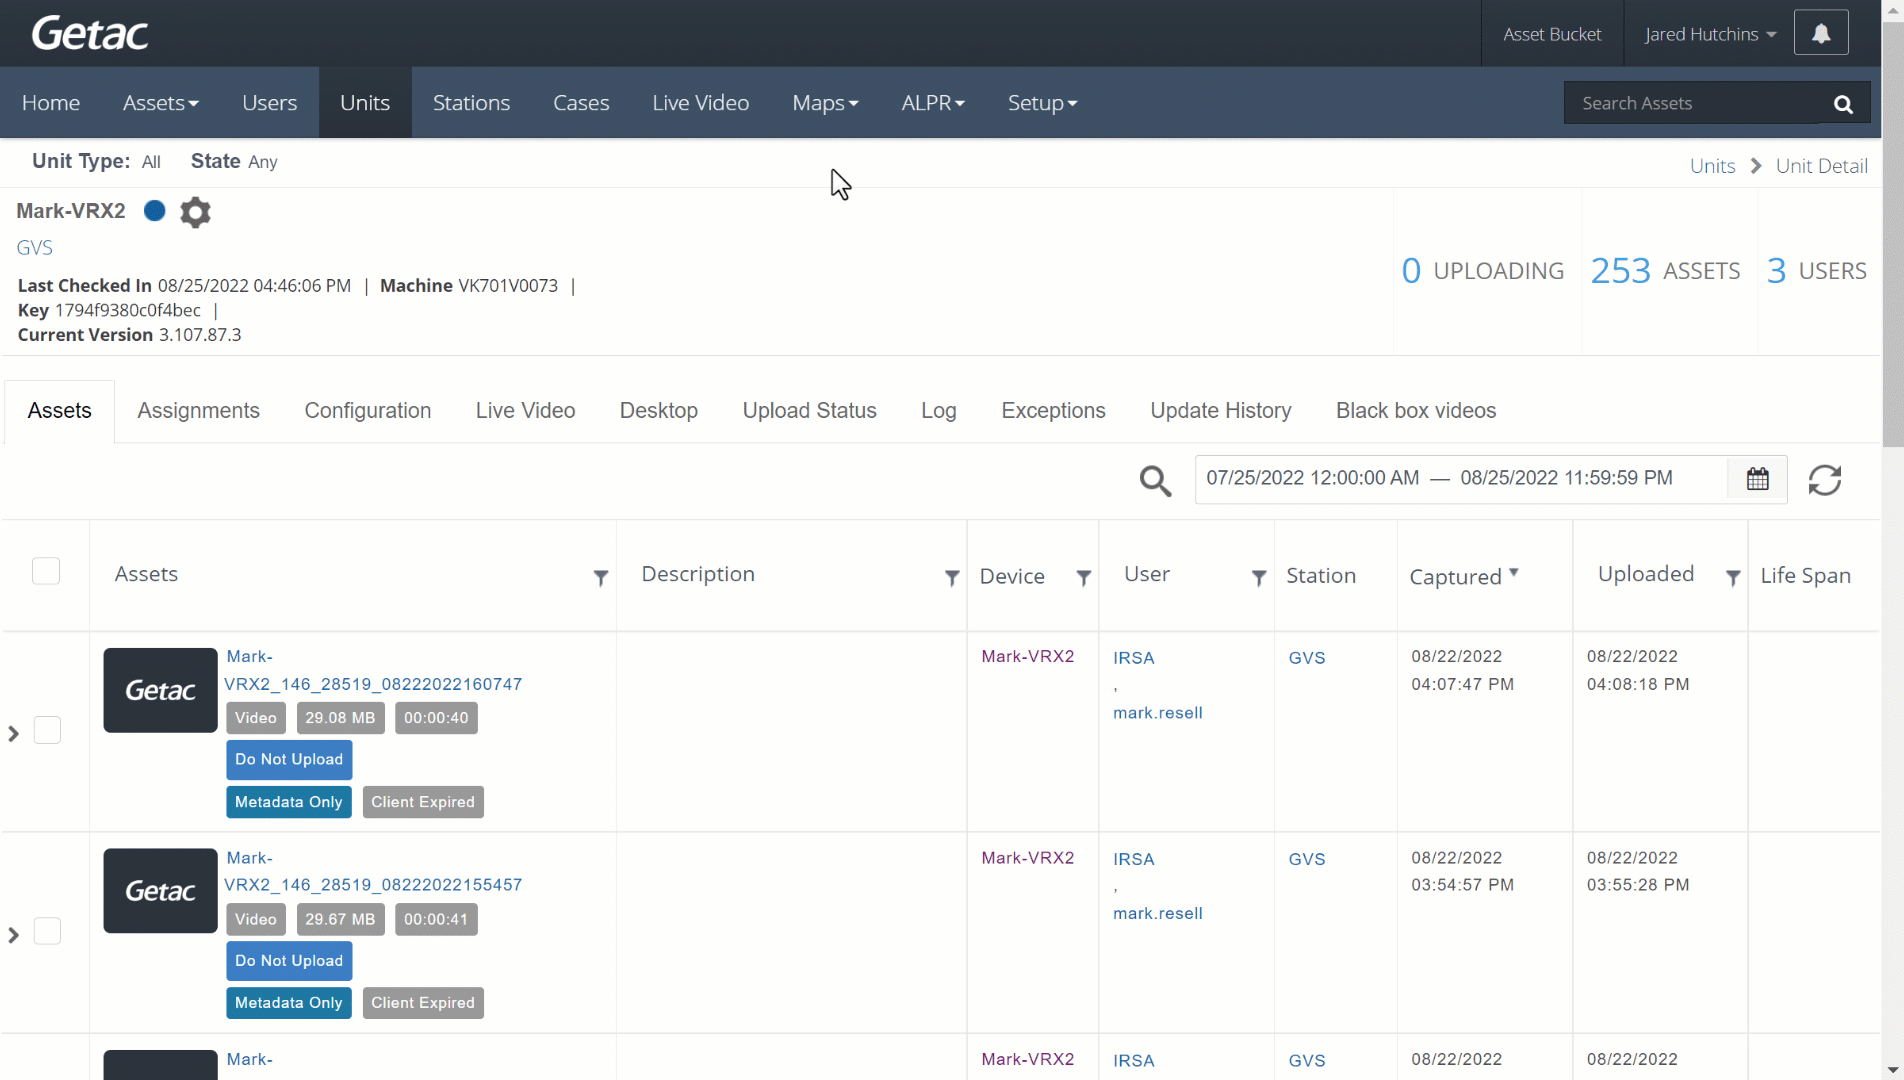
Task: Check asset ending in 155457
Action: coord(47,931)
